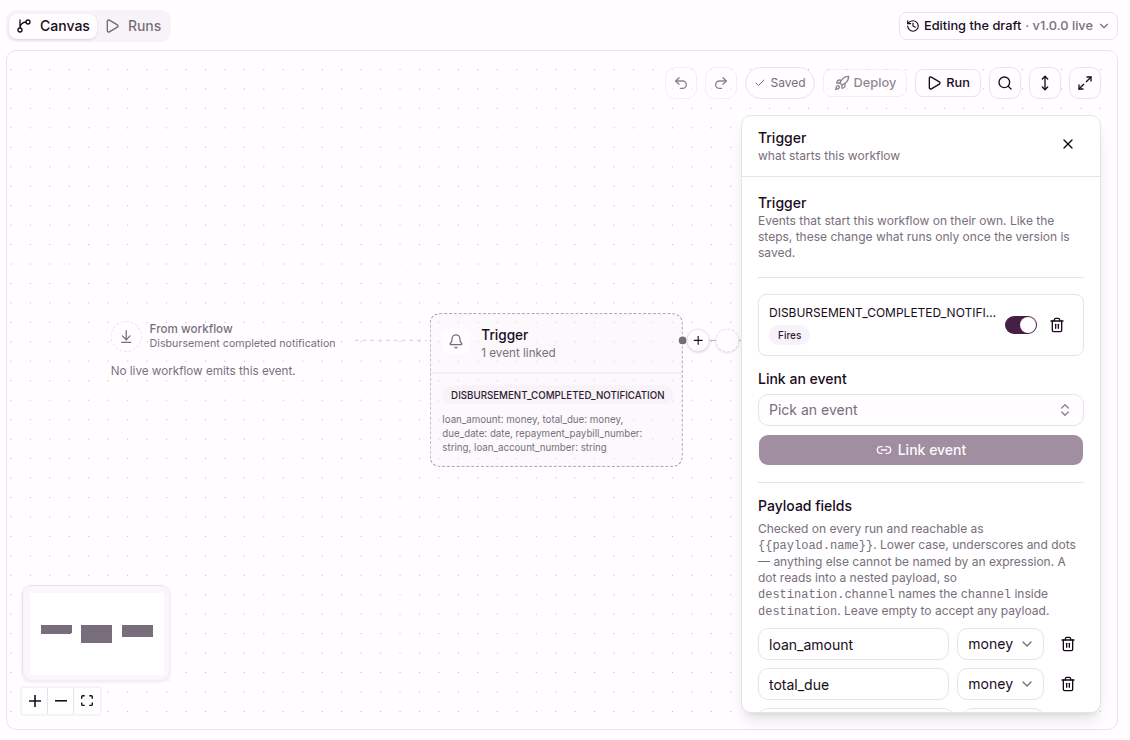
Task: Expand canvas to fullscreen
Action: [1085, 83]
